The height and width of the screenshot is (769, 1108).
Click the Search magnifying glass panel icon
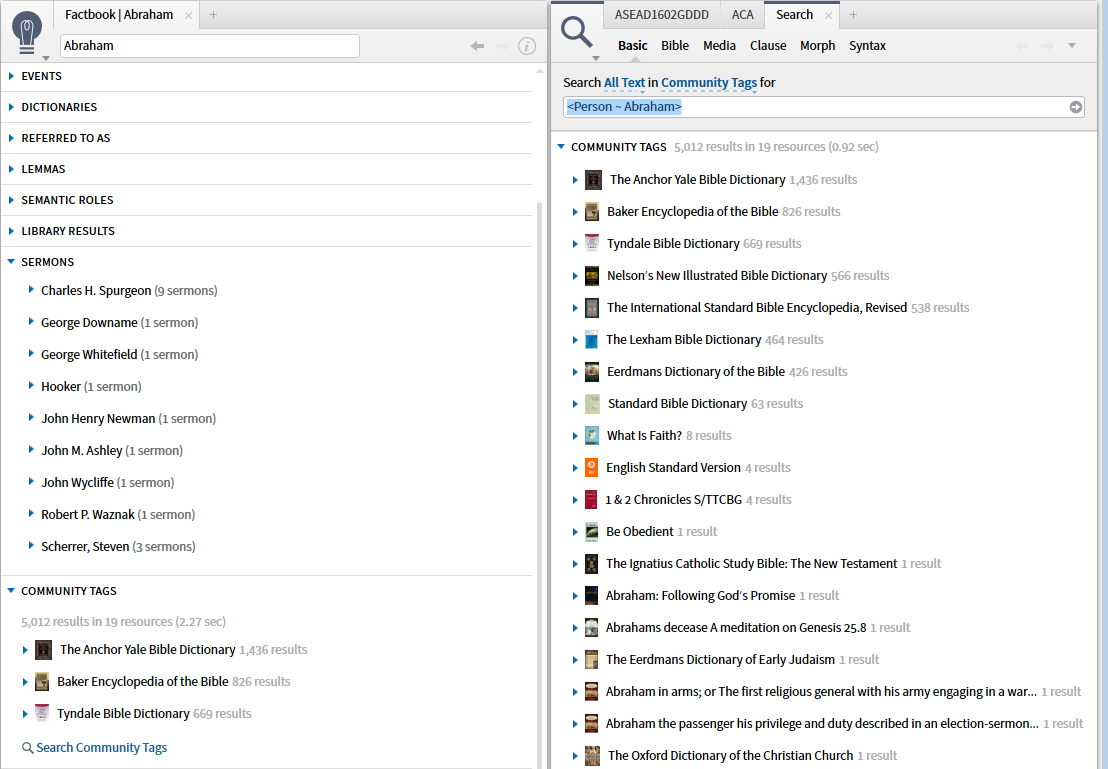(577, 33)
